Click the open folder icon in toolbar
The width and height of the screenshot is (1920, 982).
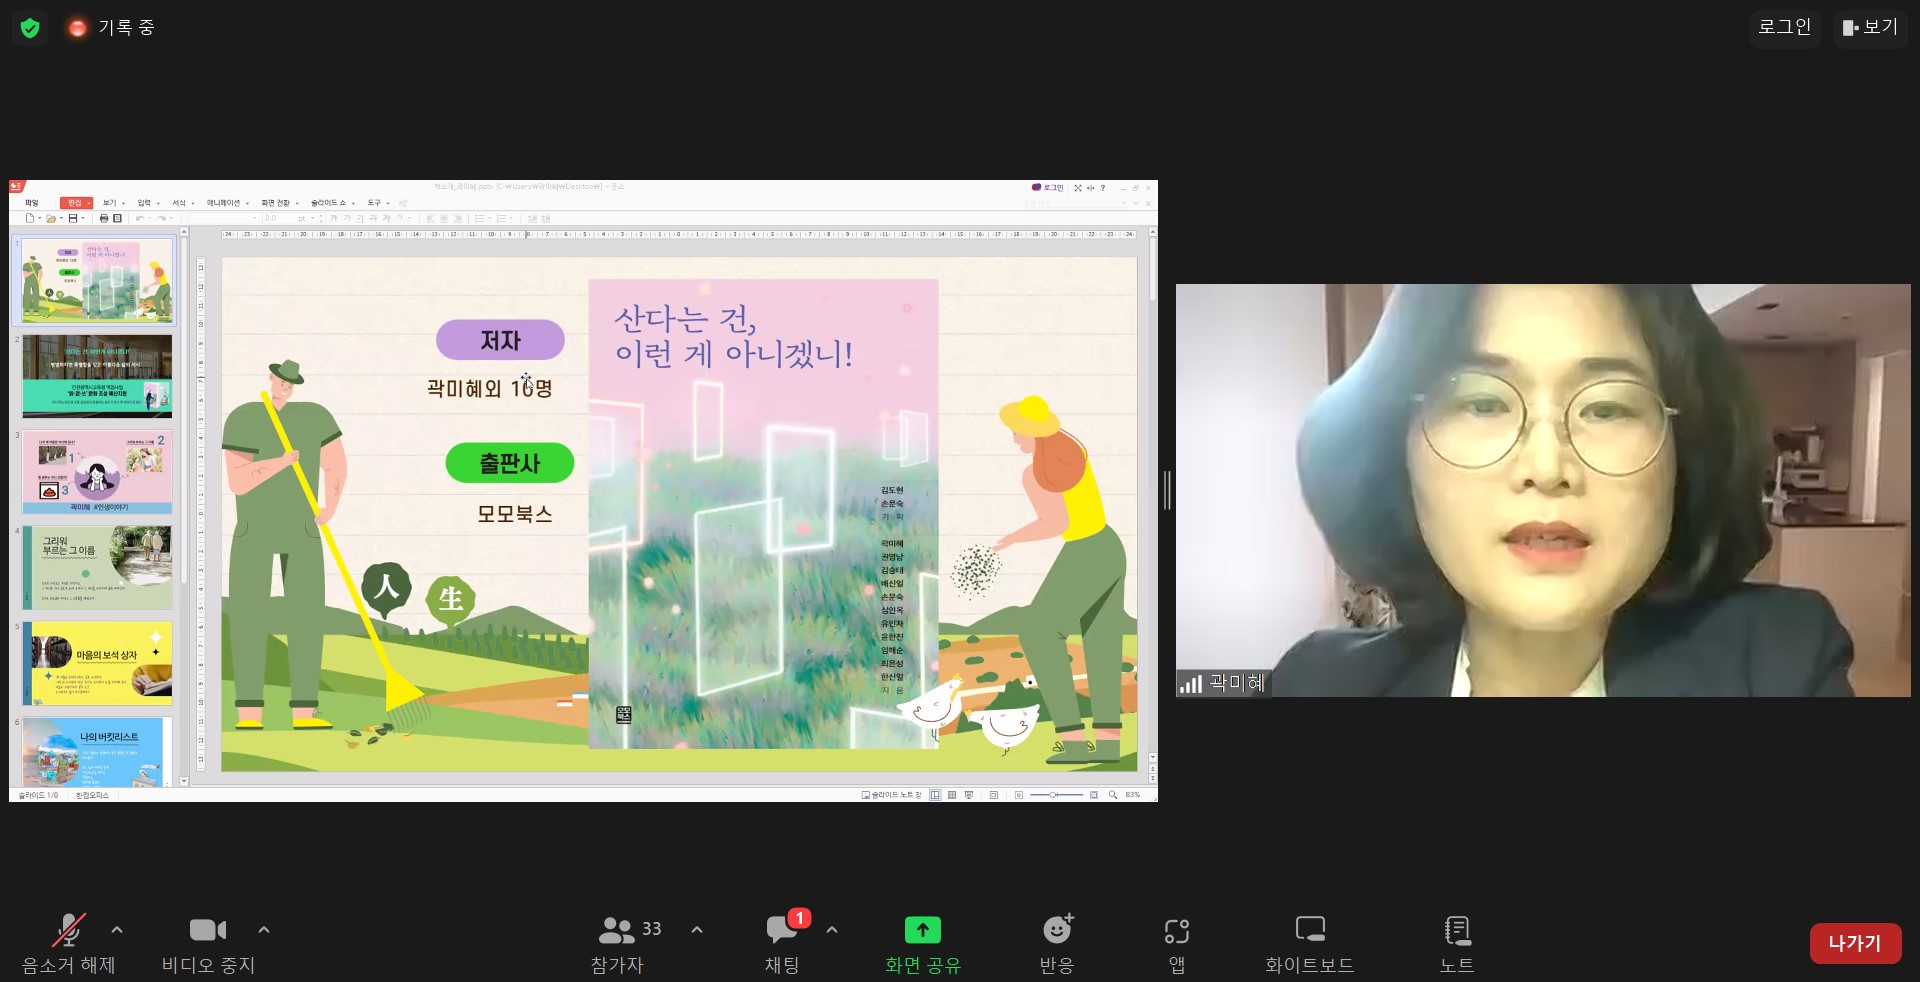click(51, 218)
